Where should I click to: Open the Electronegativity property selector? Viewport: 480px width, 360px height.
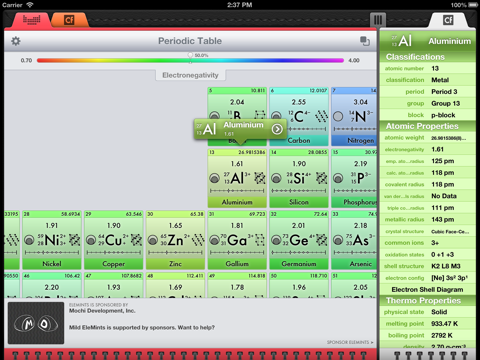[x=190, y=75]
